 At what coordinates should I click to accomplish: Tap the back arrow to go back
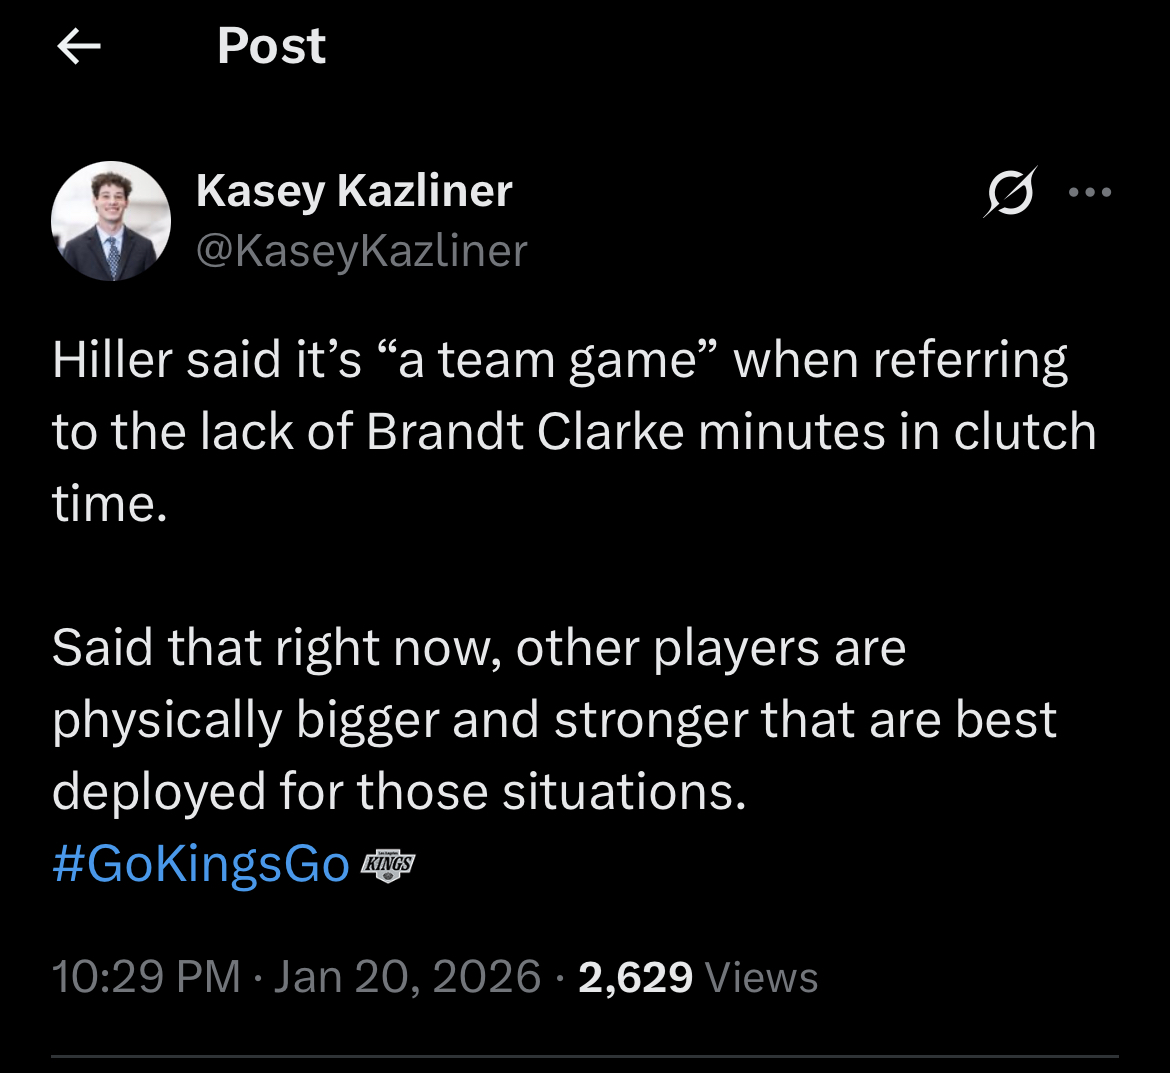pos(79,46)
